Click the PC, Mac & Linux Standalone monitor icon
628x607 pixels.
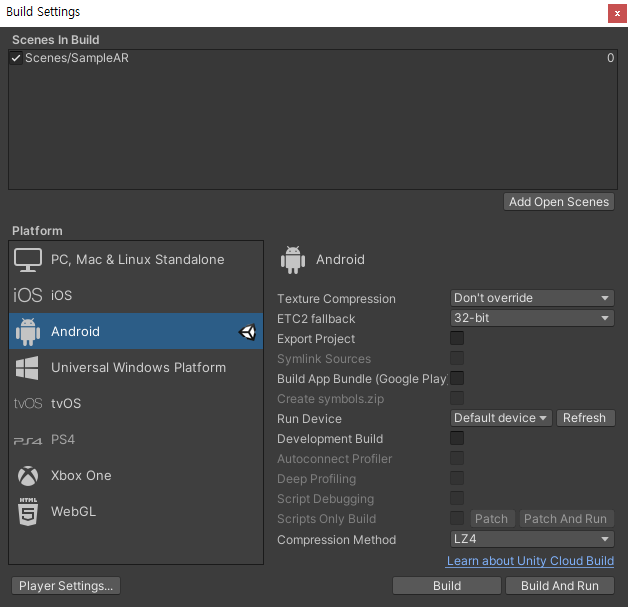pyautogui.click(x=28, y=260)
